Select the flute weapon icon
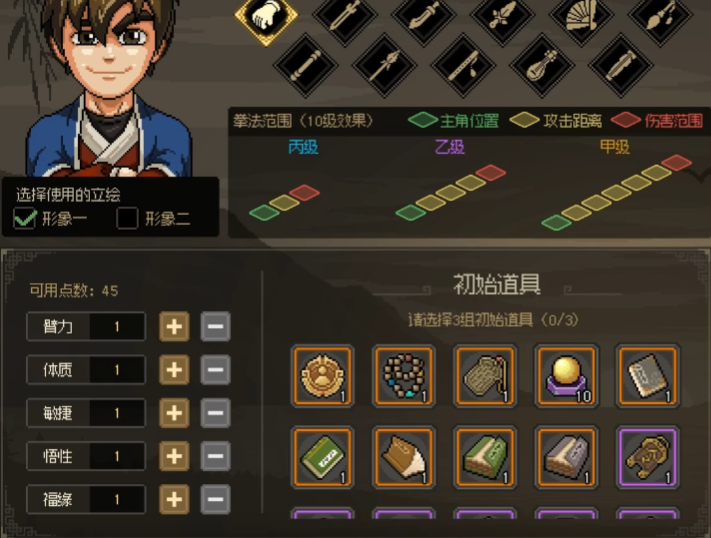Screen dimensions: 711x538 pyautogui.click(x=463, y=65)
